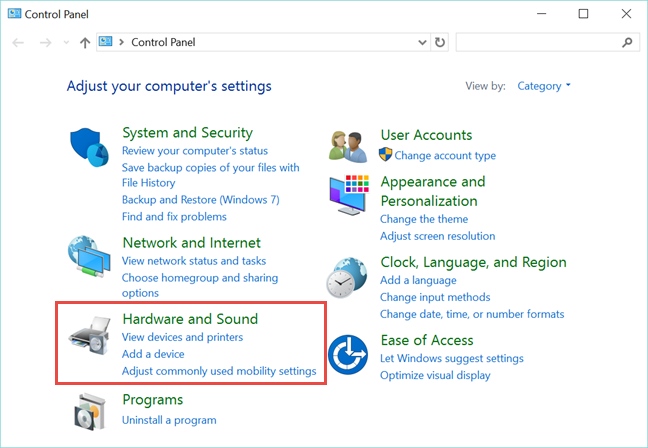Go up one level with Up arrow
648x448 pixels.
point(85,43)
